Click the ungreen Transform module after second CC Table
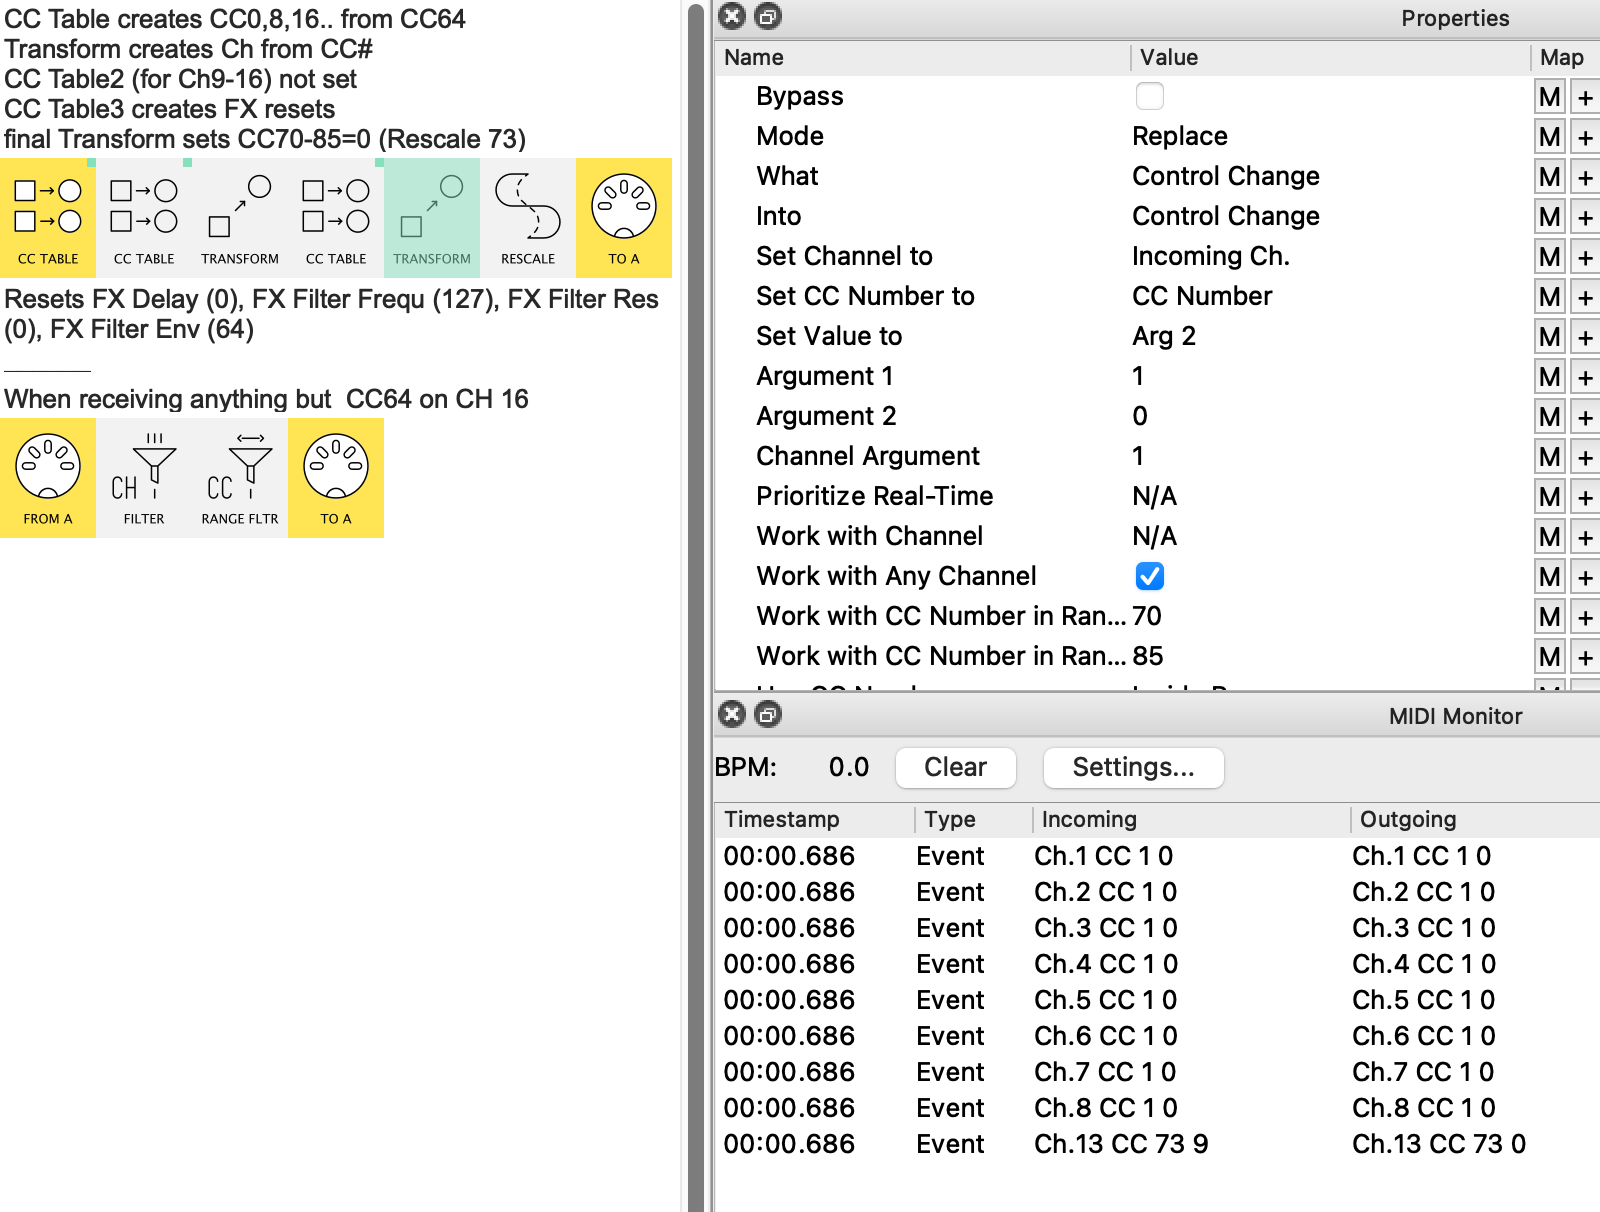The image size is (1600, 1212). coord(240,218)
